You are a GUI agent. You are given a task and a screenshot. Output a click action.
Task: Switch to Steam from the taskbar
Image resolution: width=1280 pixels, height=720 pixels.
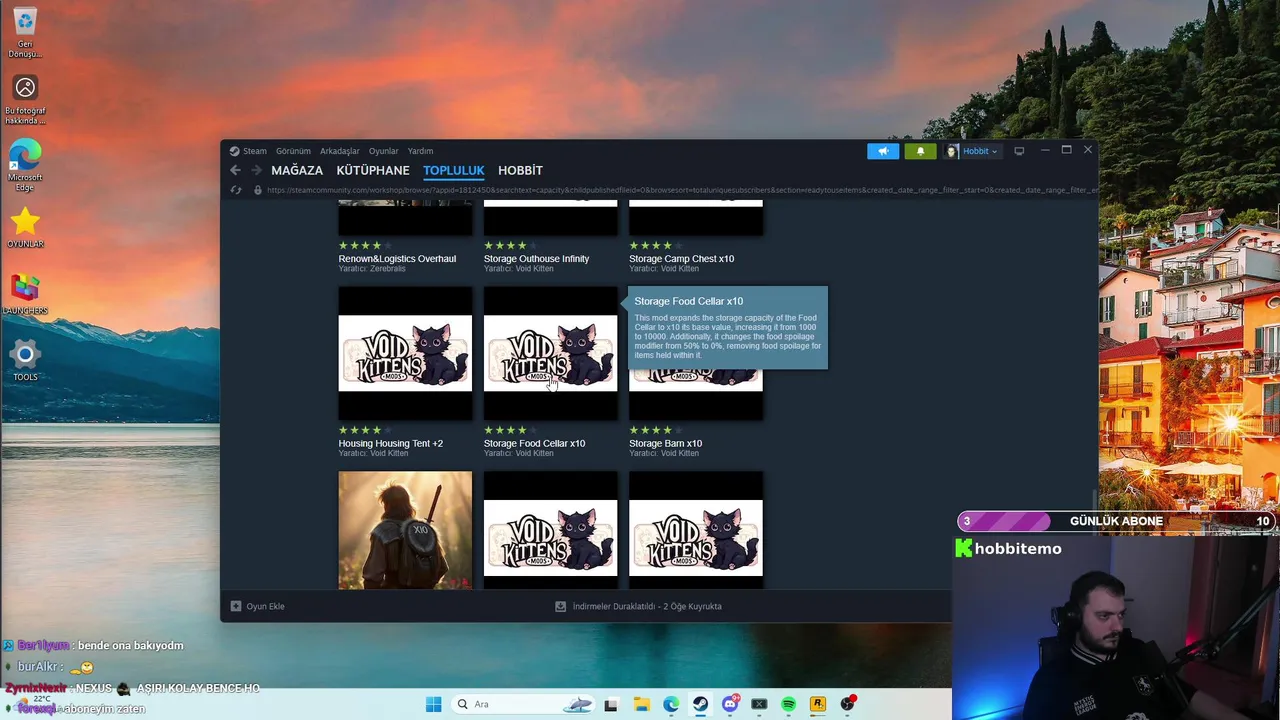(700, 704)
